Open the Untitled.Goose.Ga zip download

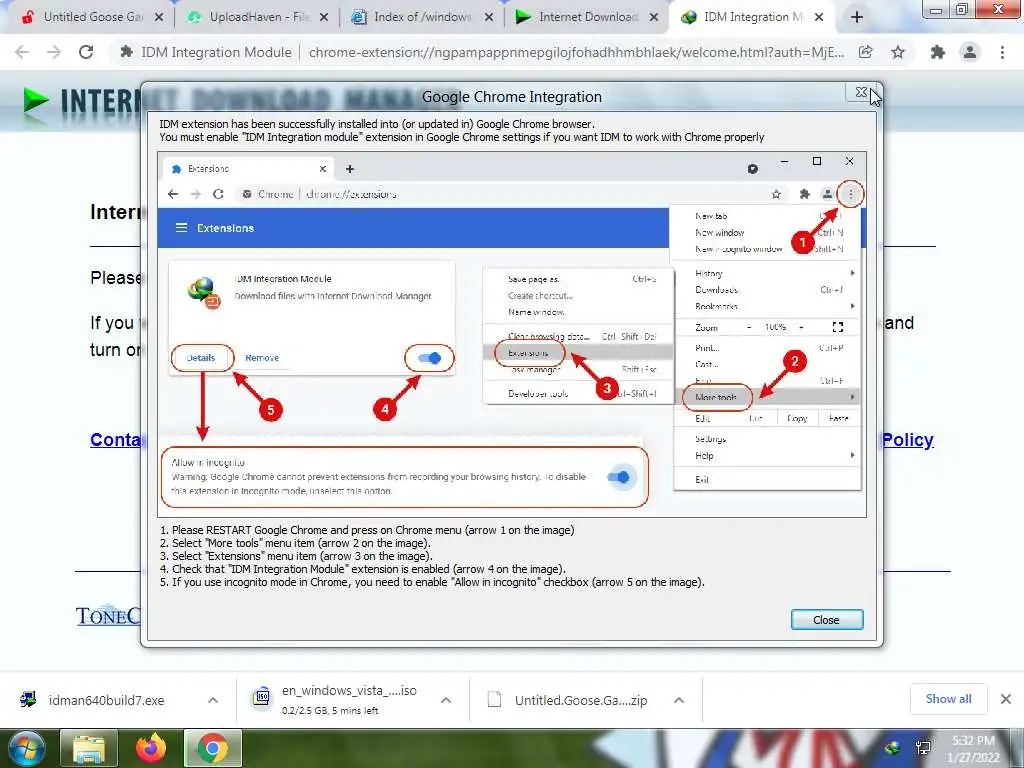click(x=581, y=700)
